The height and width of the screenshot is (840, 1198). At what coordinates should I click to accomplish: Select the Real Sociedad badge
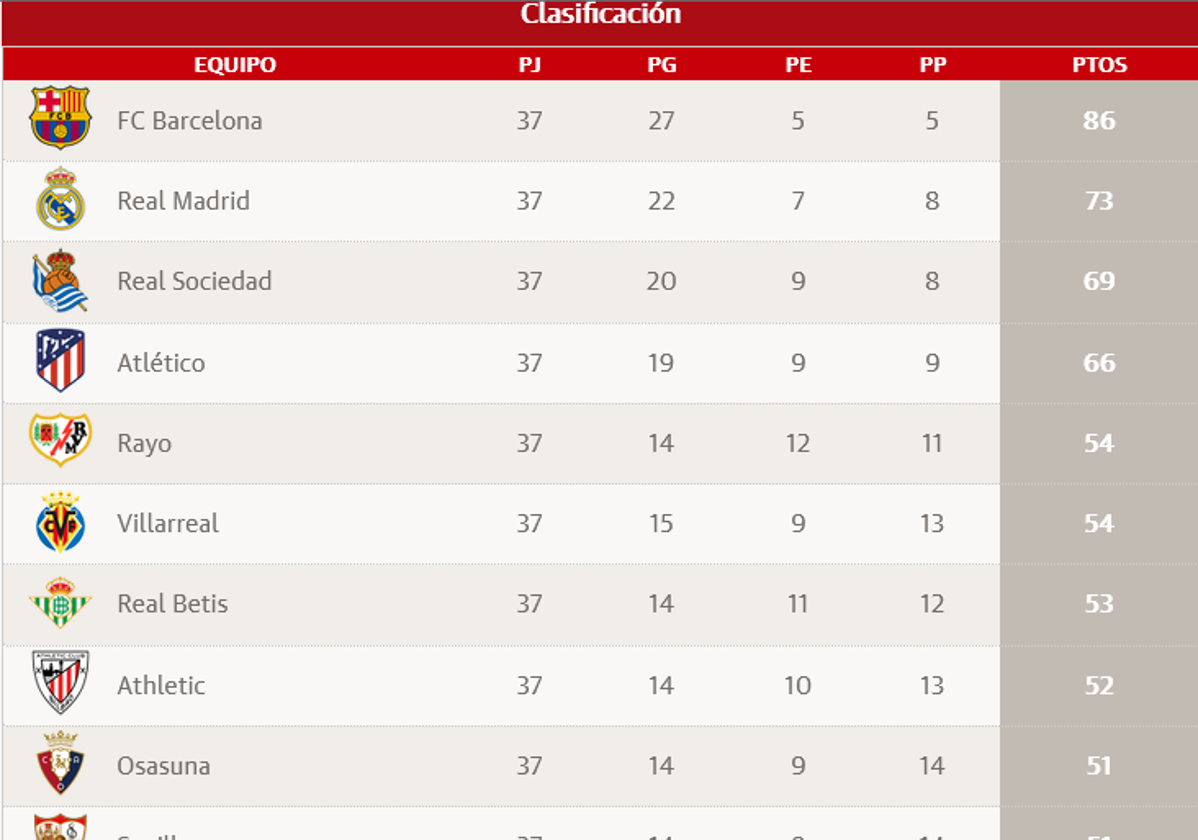(x=60, y=281)
